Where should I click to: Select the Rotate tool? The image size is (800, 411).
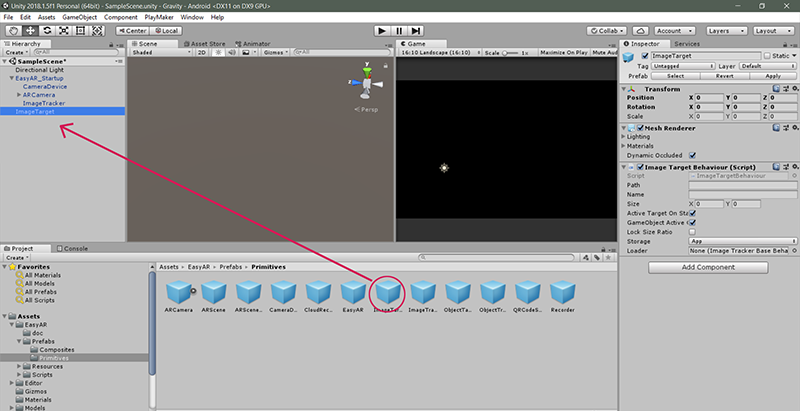click(x=47, y=31)
